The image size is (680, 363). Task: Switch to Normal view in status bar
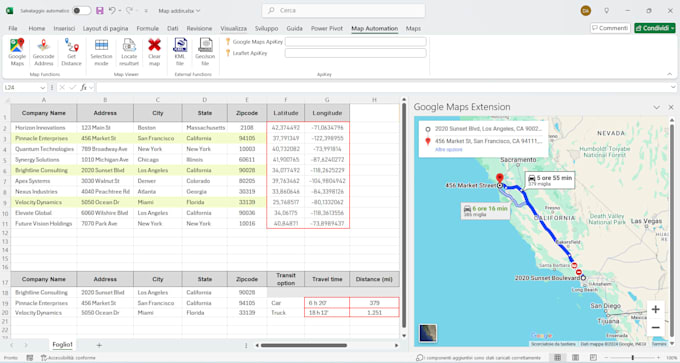pyautogui.click(x=557, y=357)
